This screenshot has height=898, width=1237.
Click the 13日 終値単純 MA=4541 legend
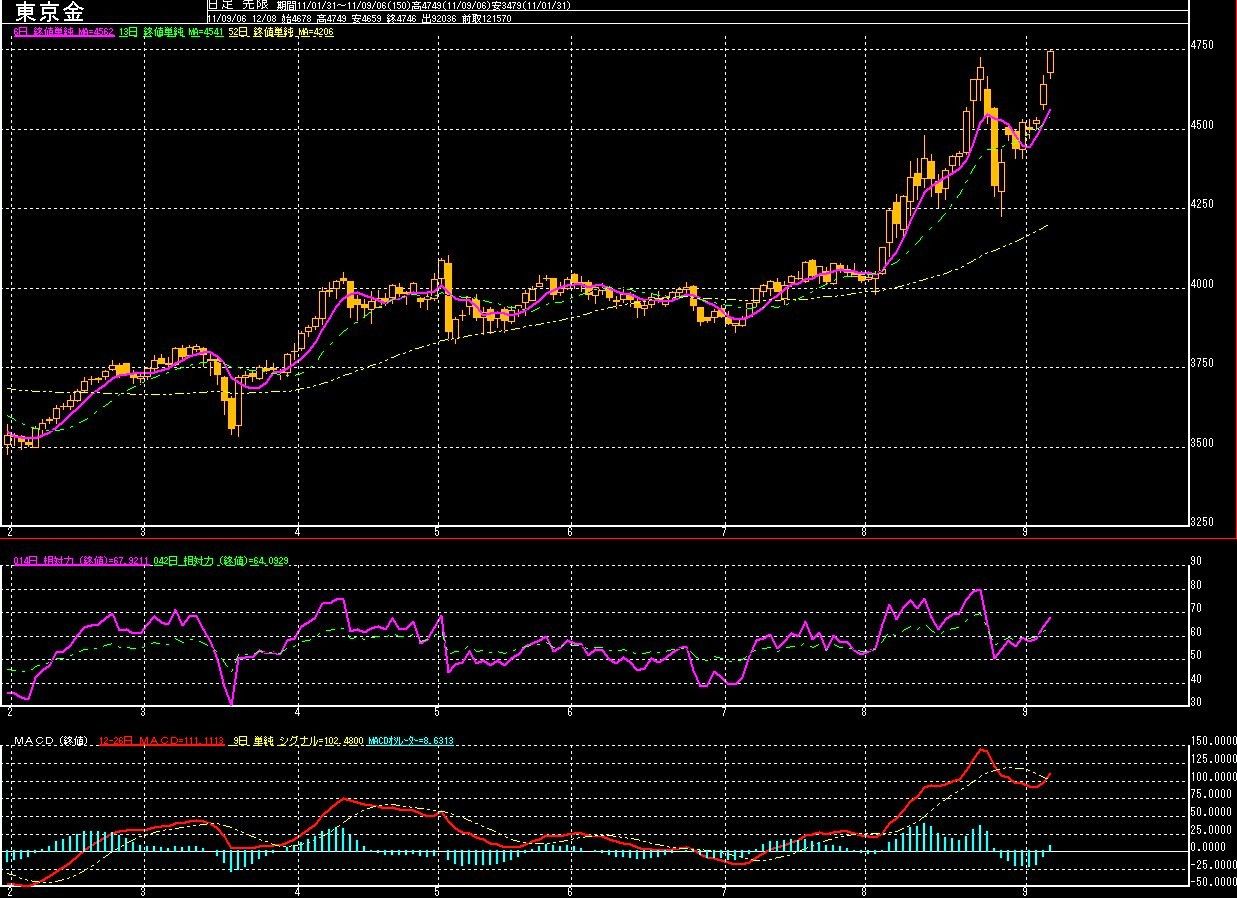(170, 32)
